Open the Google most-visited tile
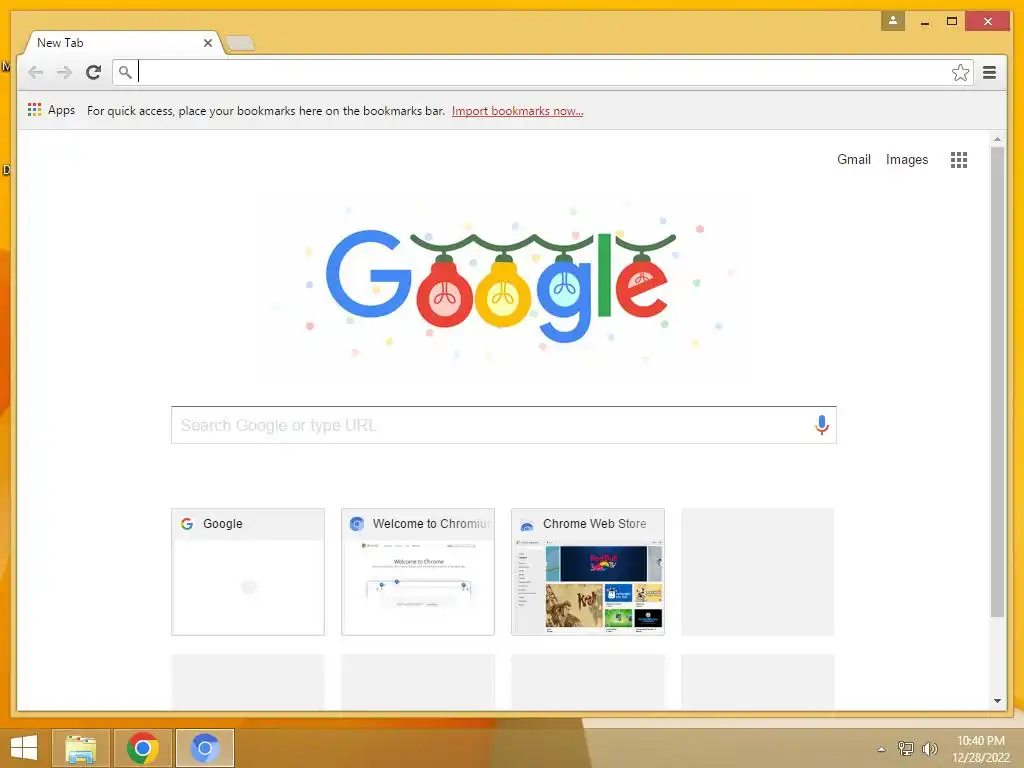This screenshot has height=768, width=1024. pos(248,571)
